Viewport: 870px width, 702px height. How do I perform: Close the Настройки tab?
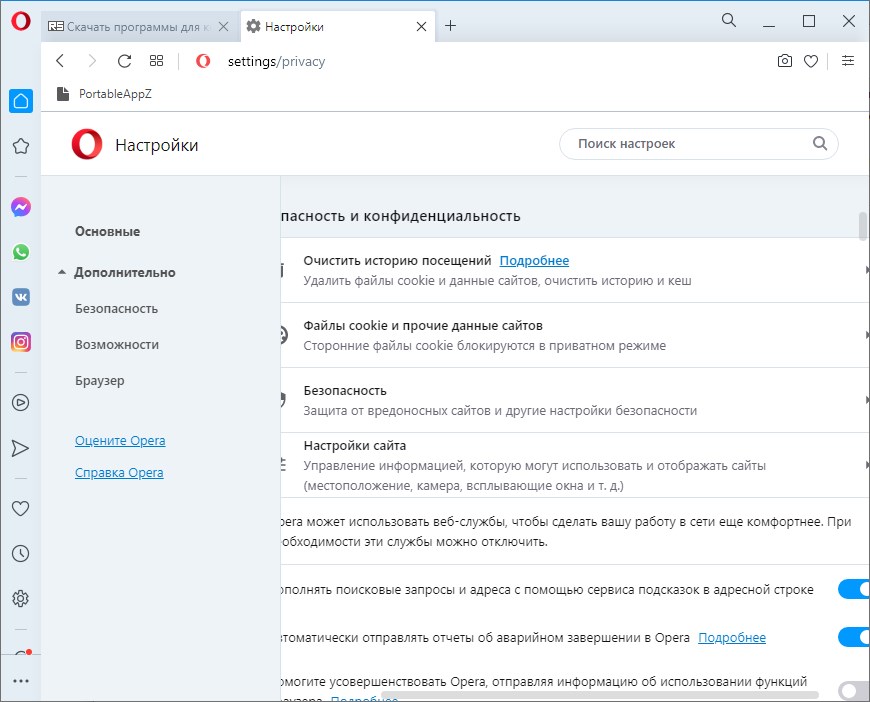421,27
